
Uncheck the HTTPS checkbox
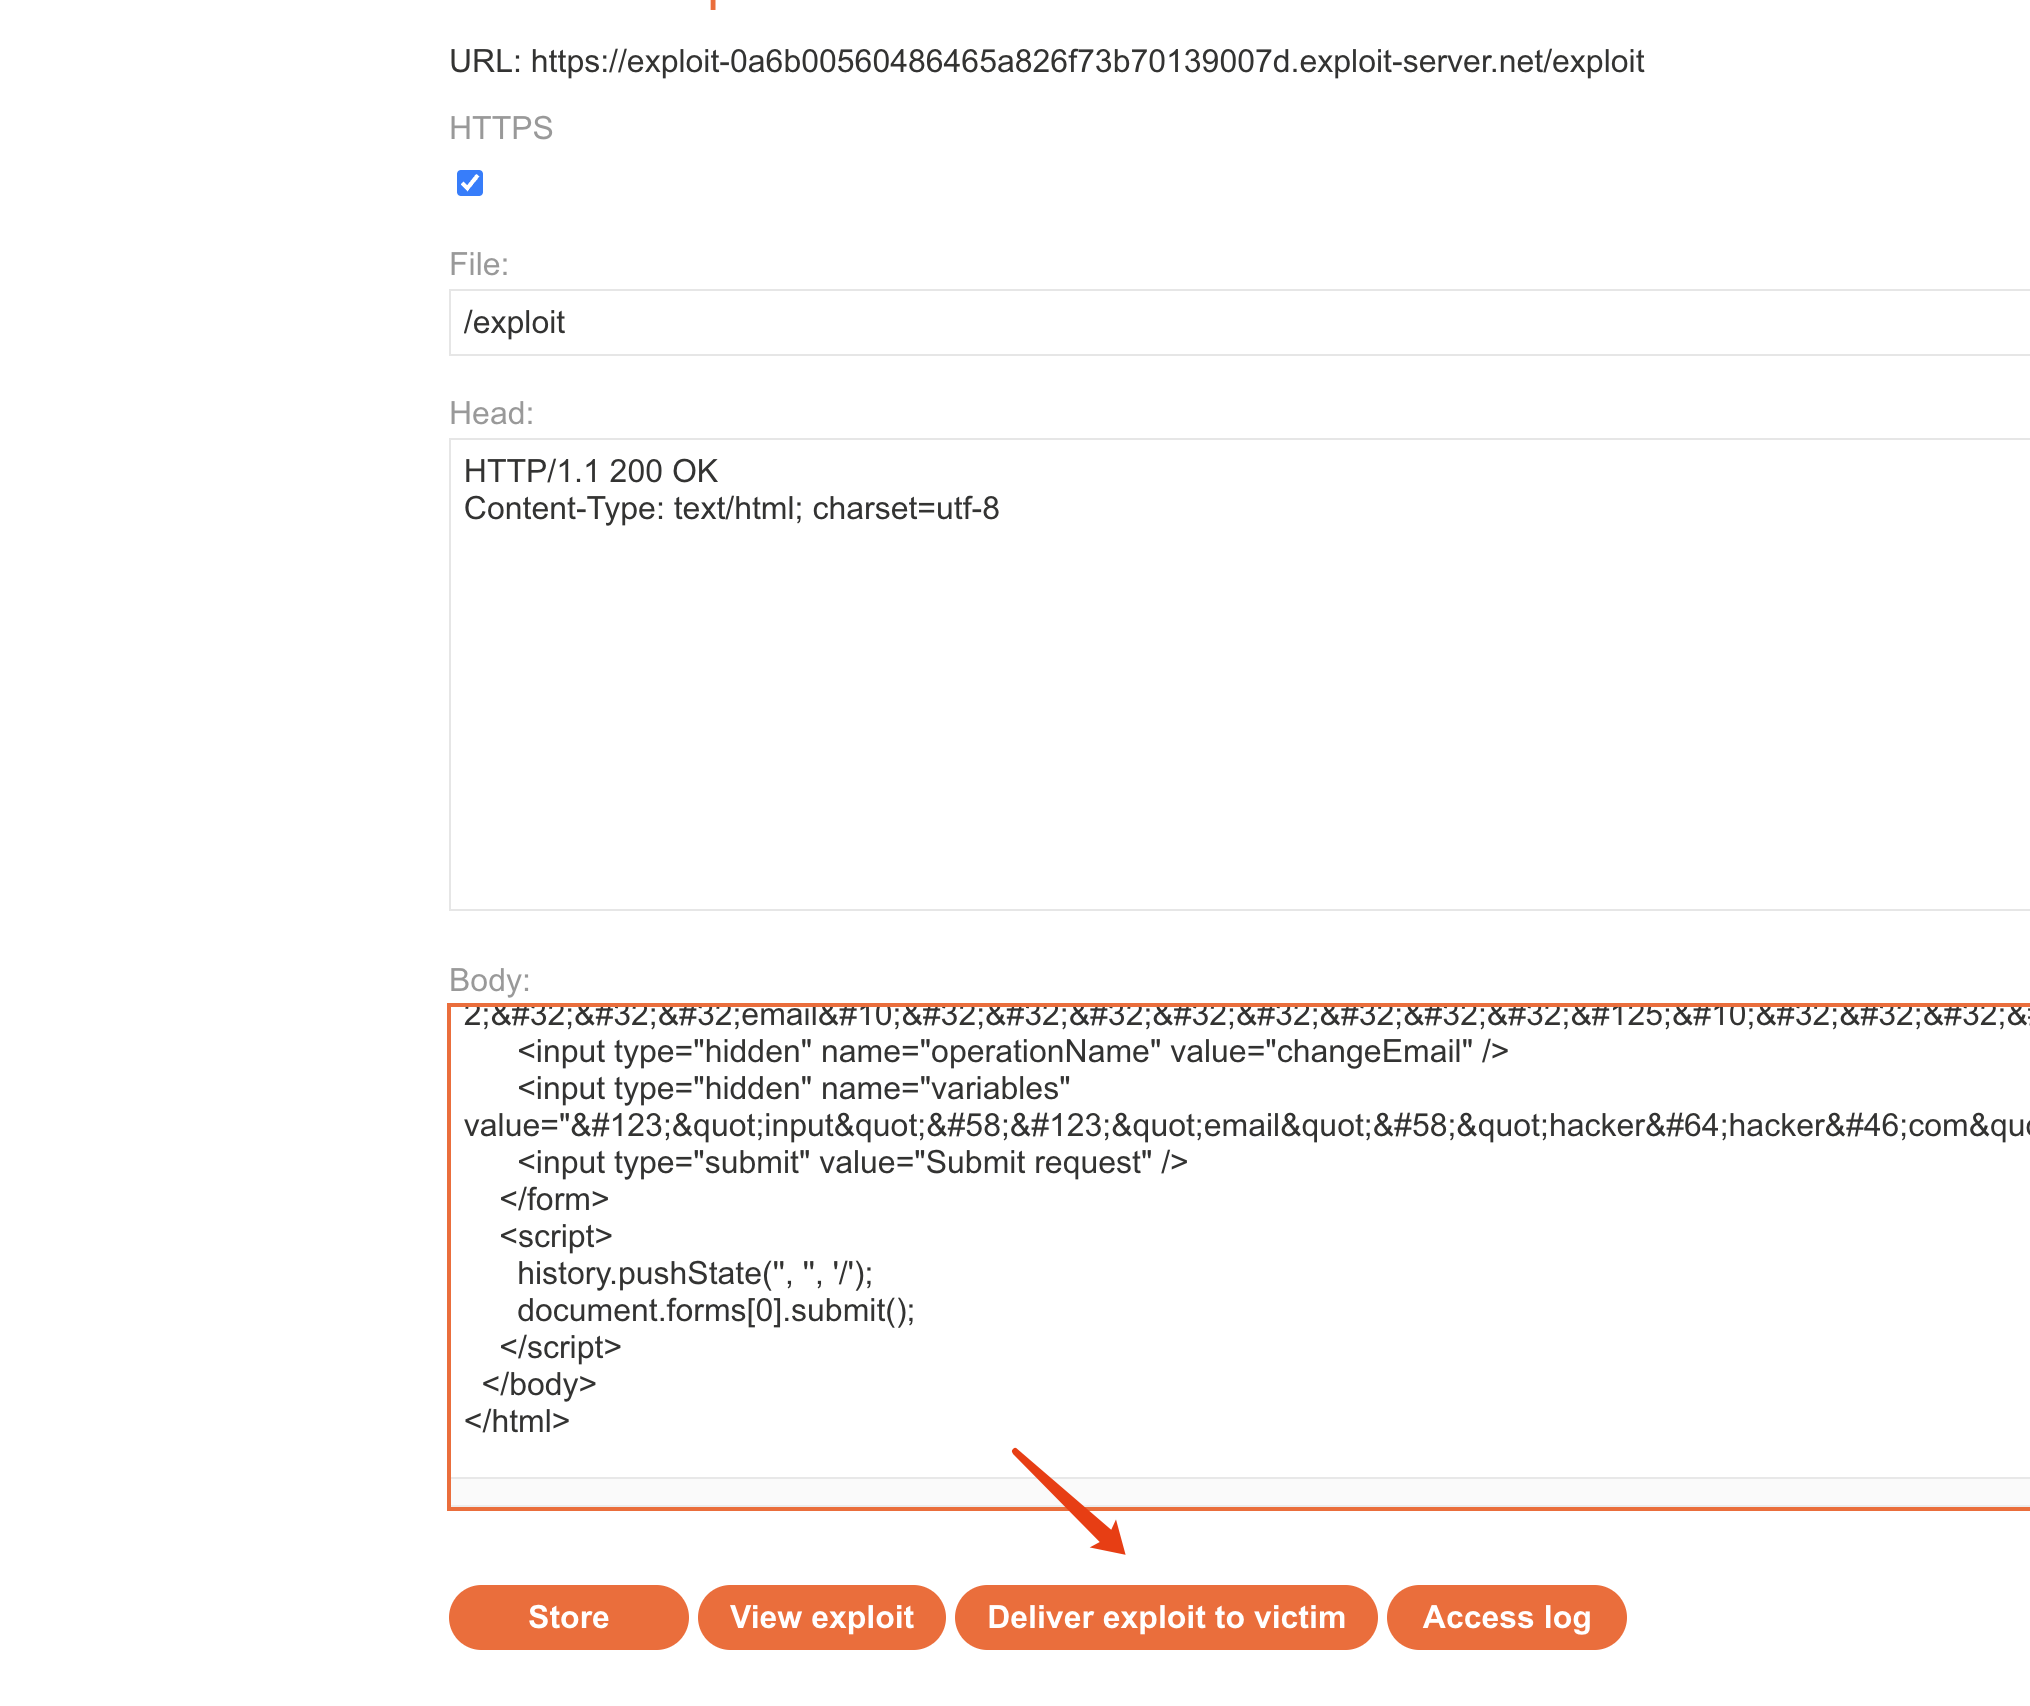pos(469,183)
